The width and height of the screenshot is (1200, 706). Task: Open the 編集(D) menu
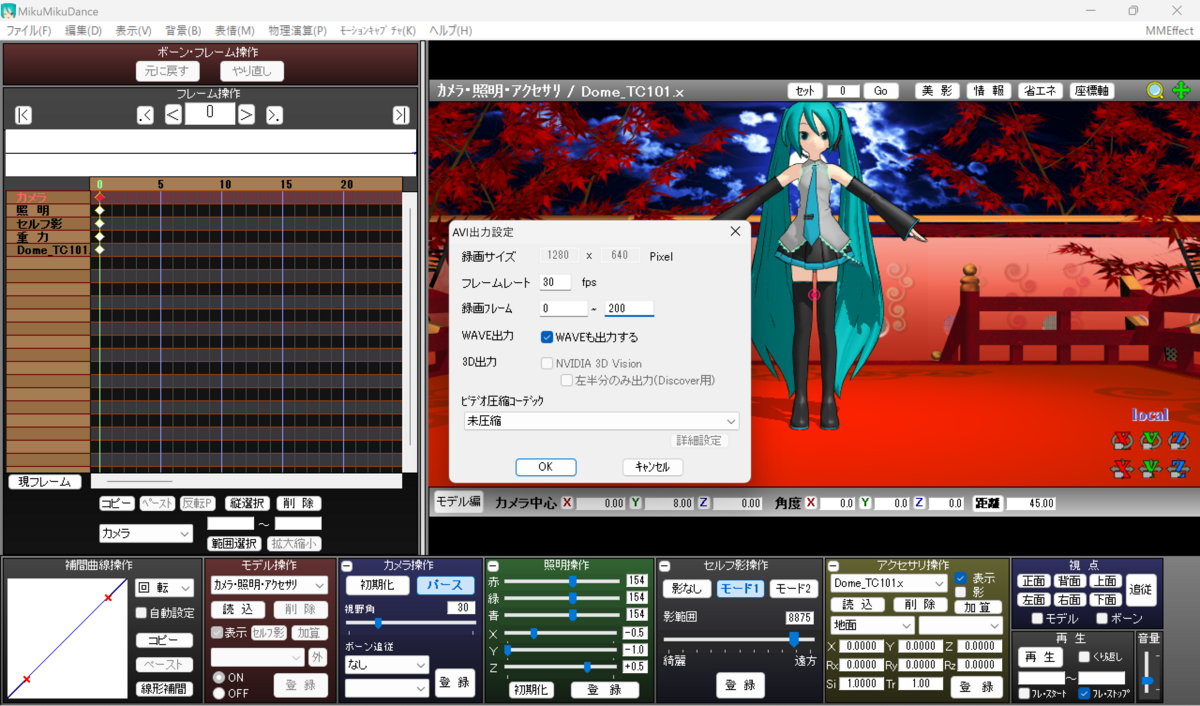tap(84, 31)
